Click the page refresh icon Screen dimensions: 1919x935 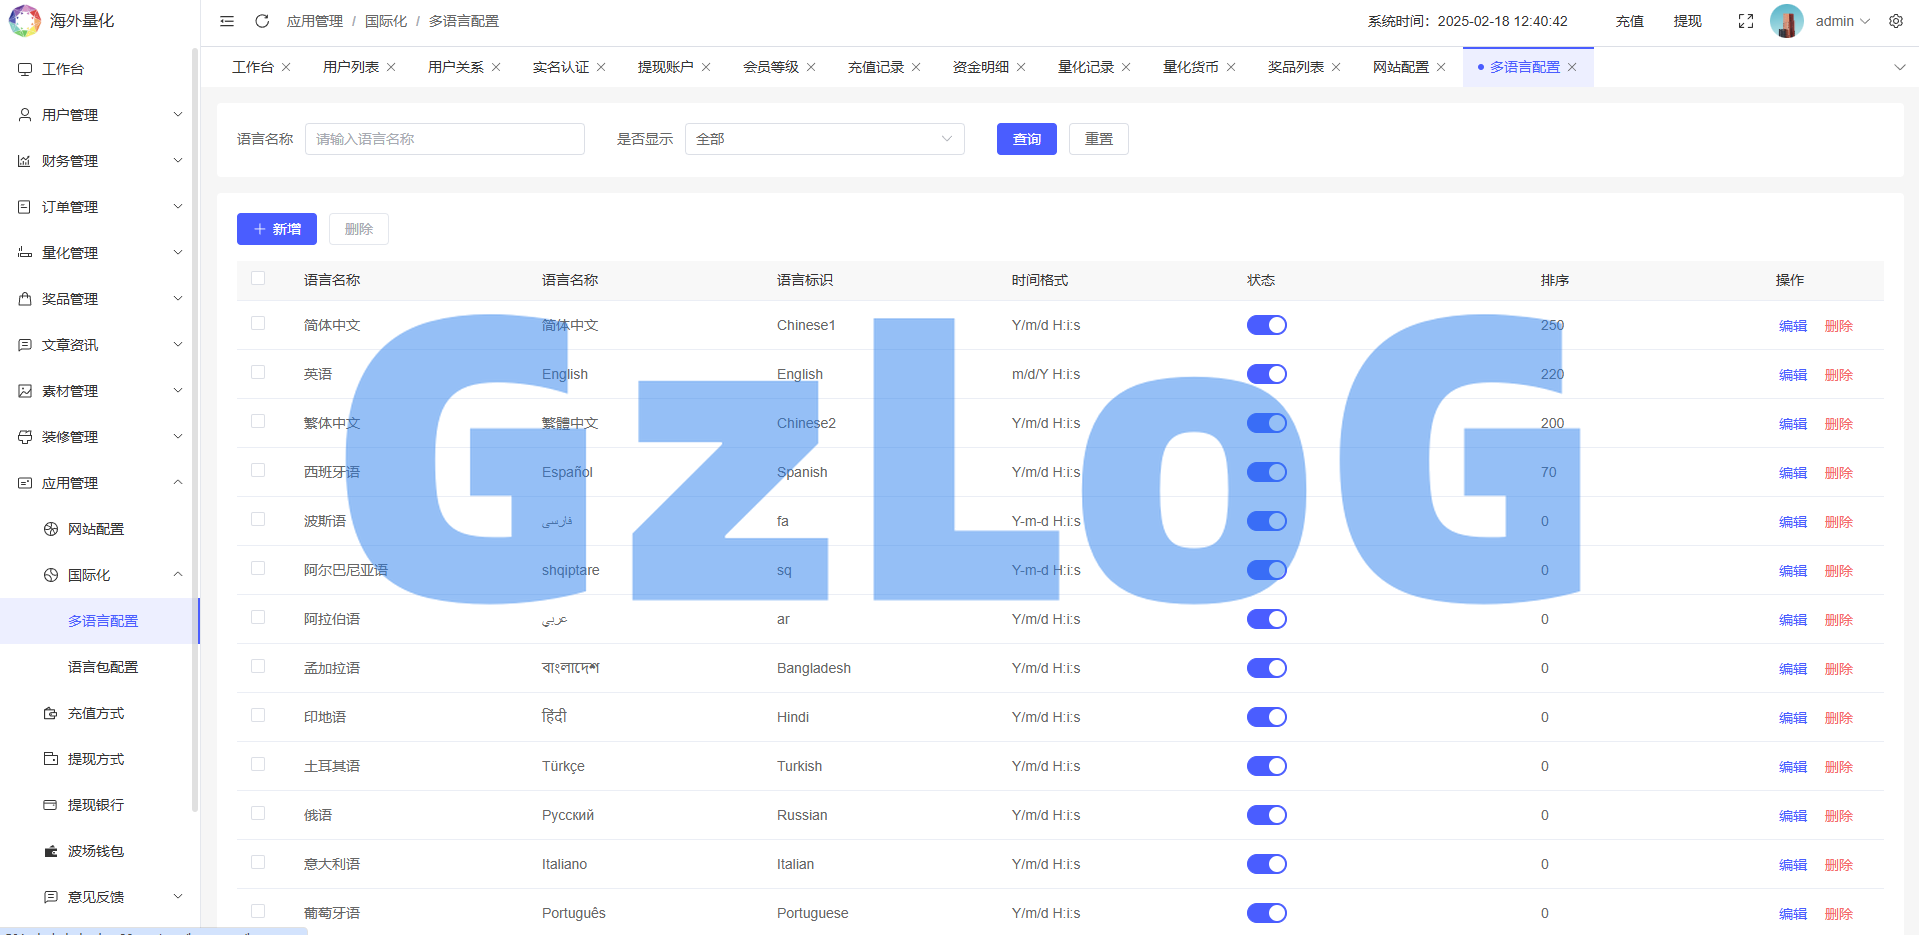click(x=262, y=21)
